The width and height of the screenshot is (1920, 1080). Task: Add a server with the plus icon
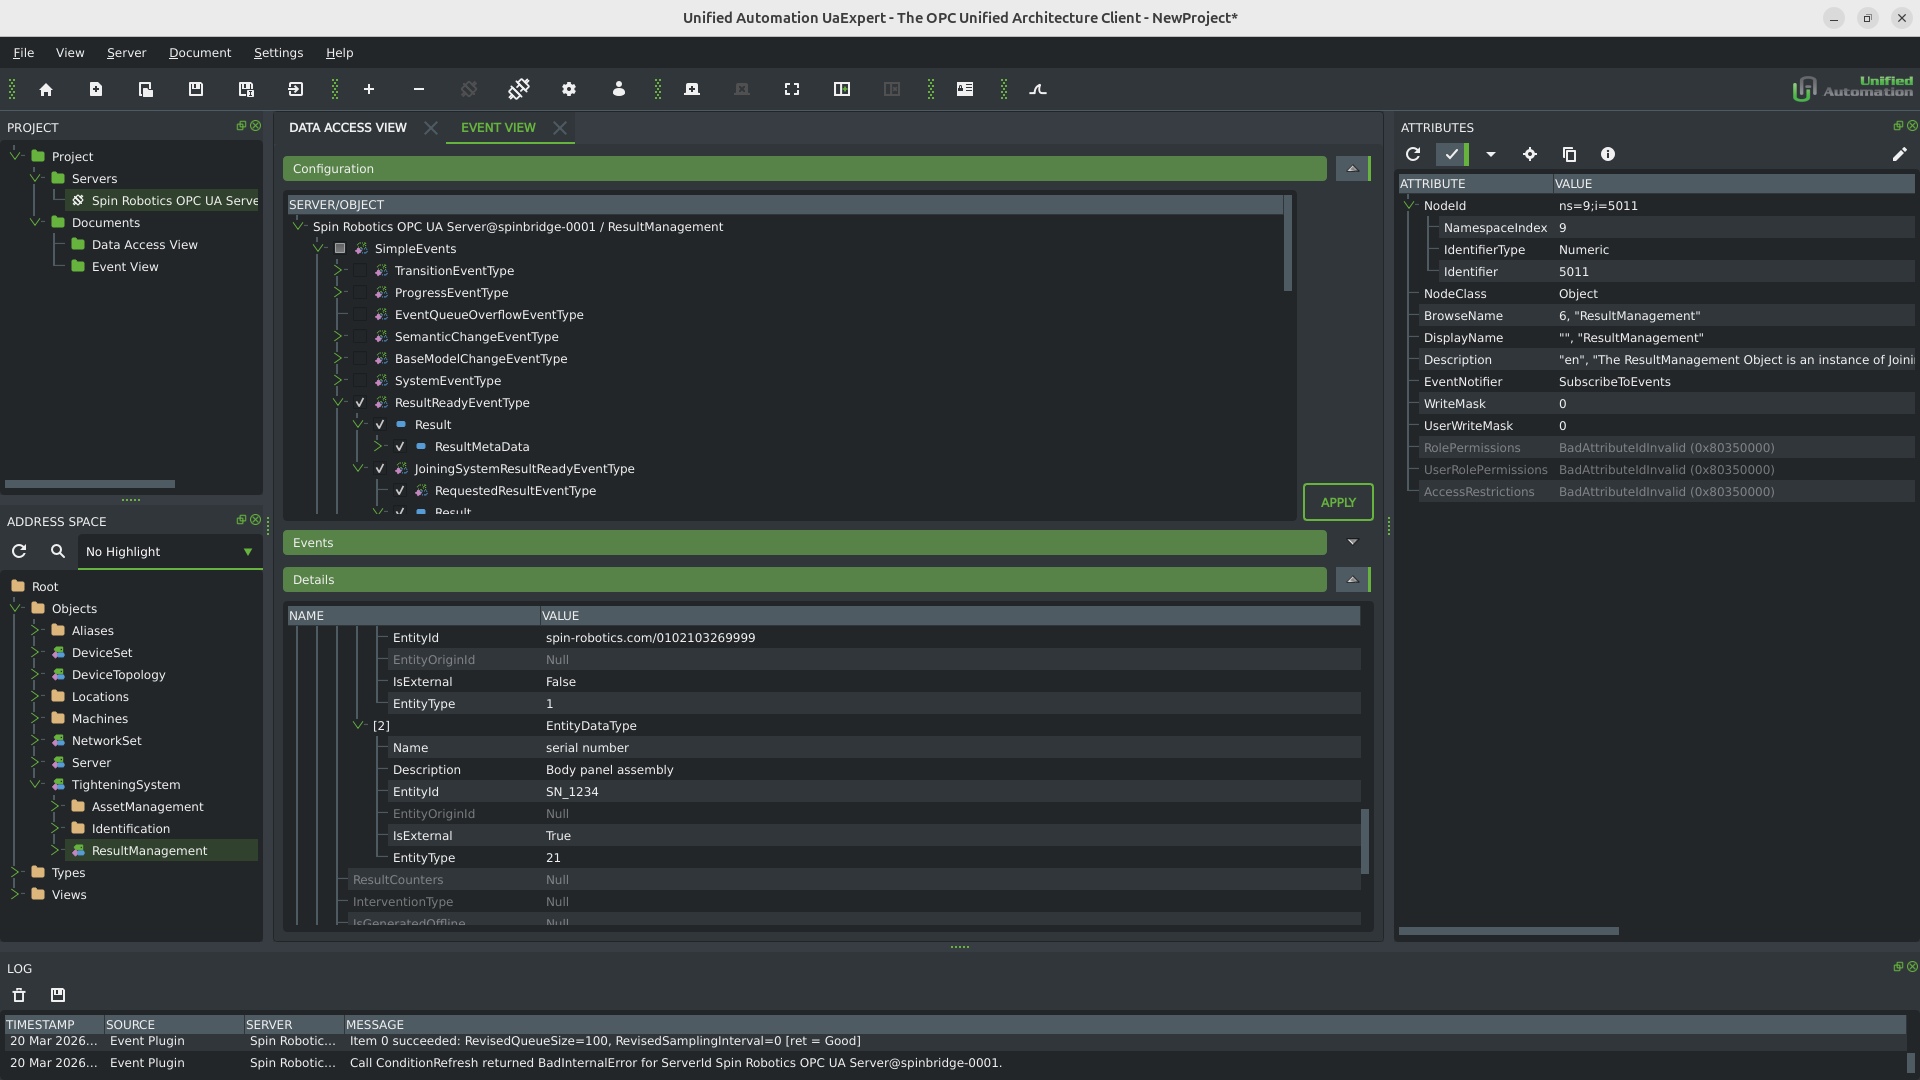[x=369, y=90]
